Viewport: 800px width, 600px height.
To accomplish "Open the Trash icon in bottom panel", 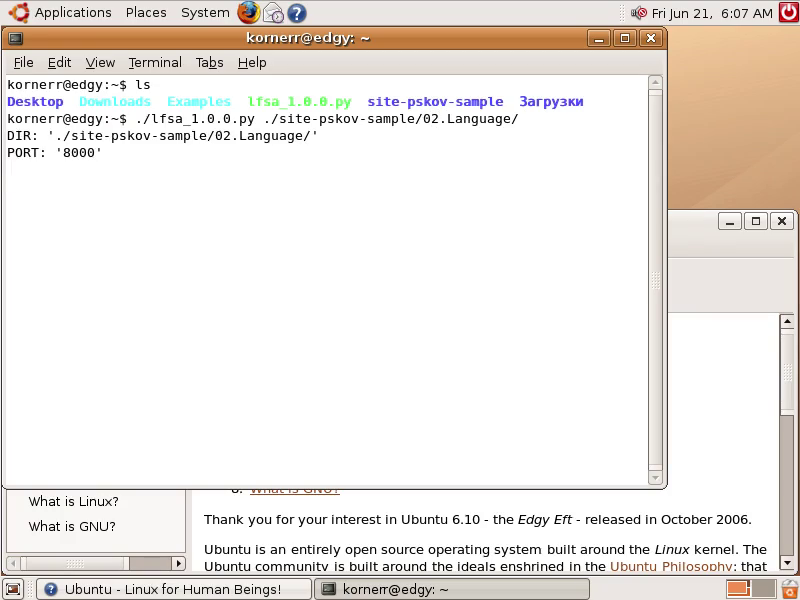I will (790, 589).
